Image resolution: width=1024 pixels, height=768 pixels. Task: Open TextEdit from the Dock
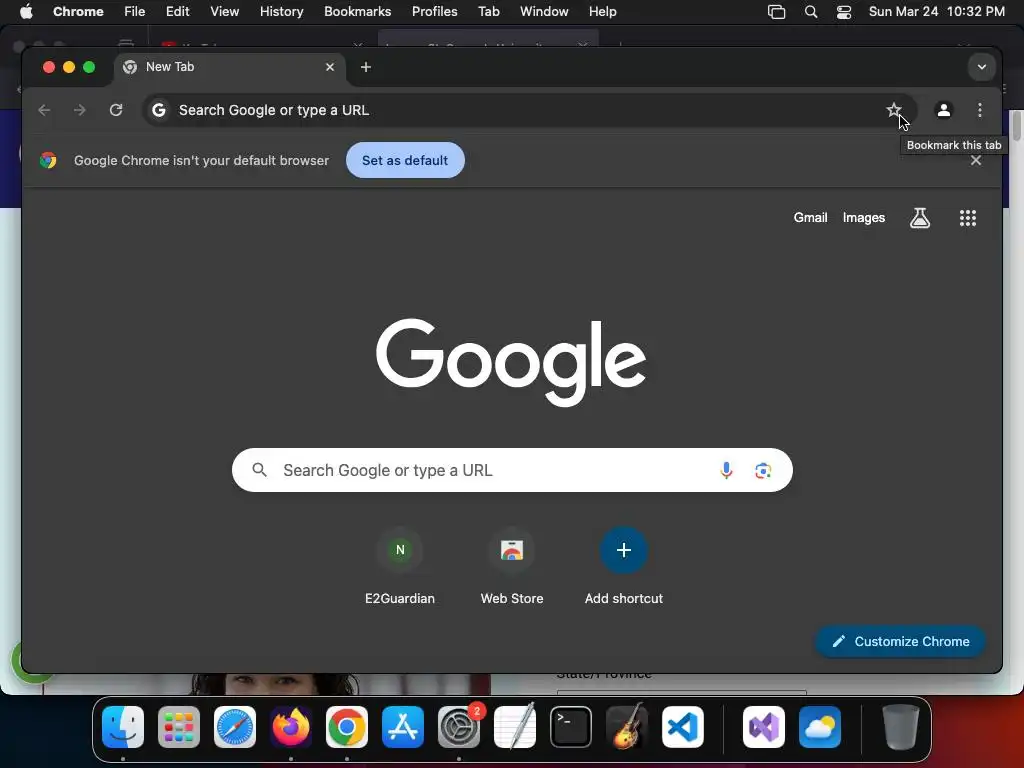pyautogui.click(x=515, y=726)
